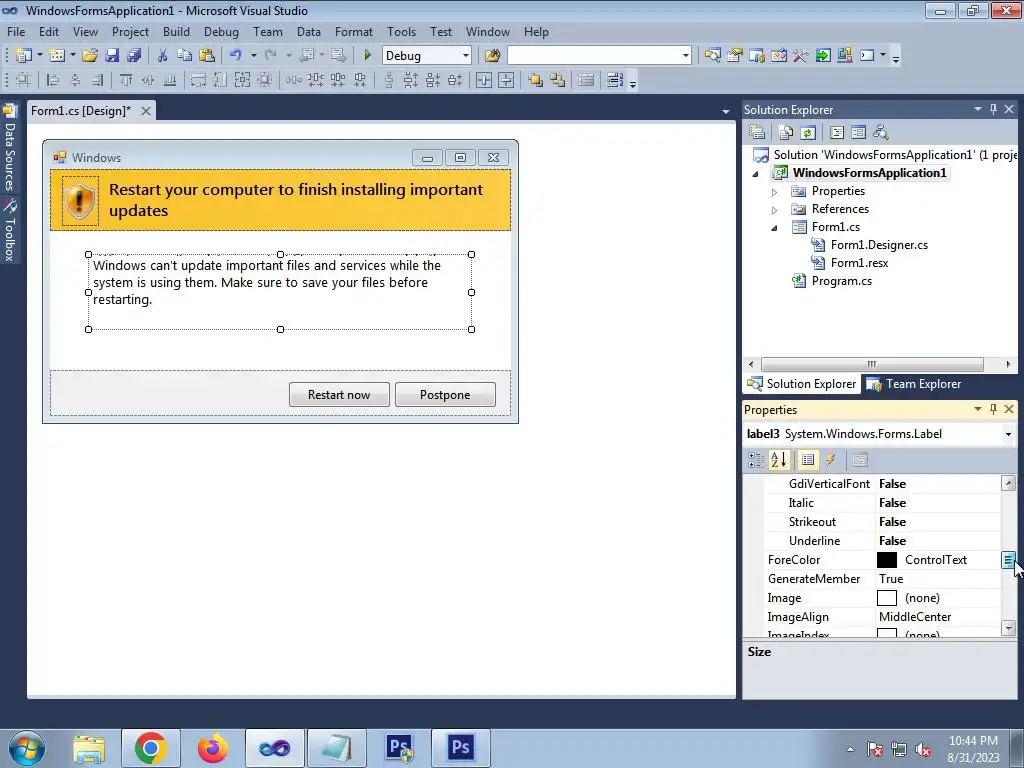Show the Properties list button in the Properties window
The width and height of the screenshot is (1024, 768).
808,460
